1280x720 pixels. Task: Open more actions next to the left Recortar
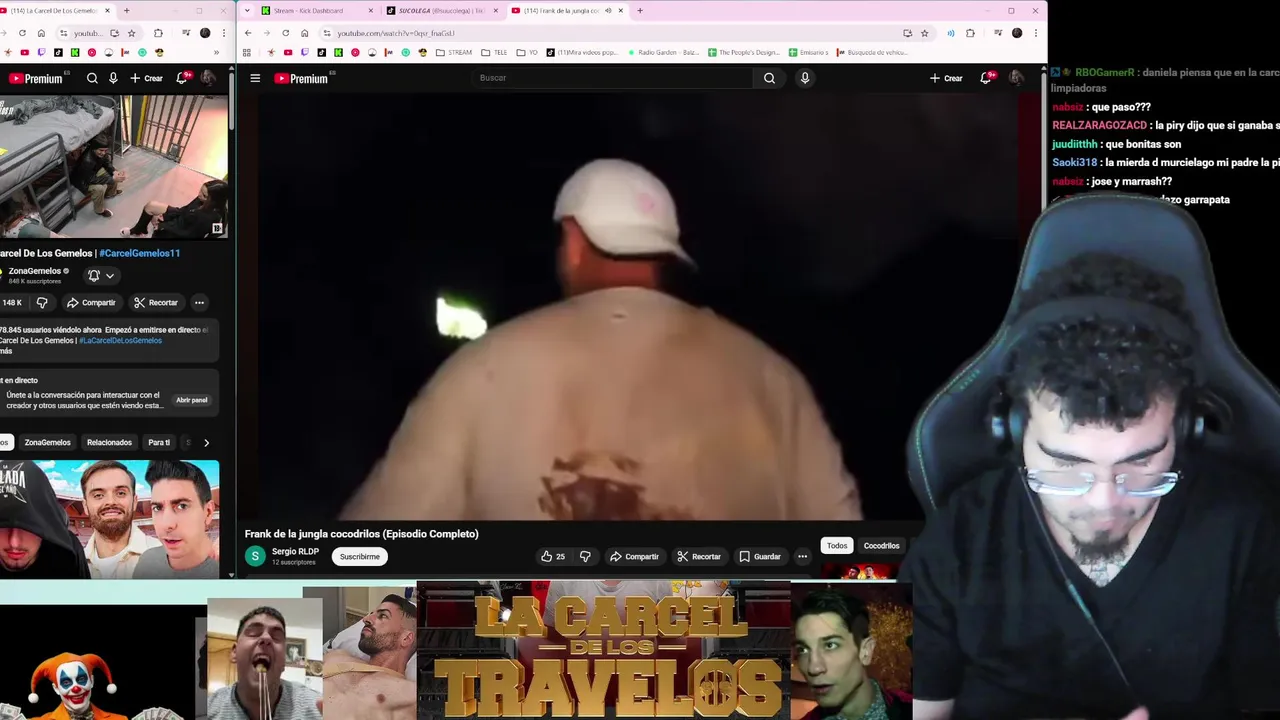pos(199,302)
